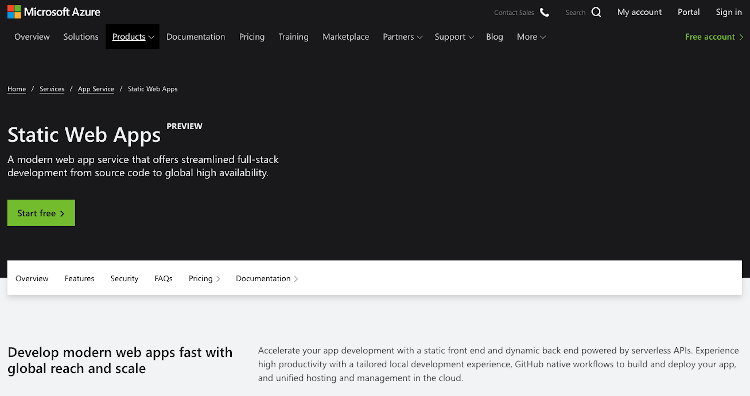The image size is (750, 396).
Task: Open the top navigation Pricing item
Action: (x=252, y=37)
